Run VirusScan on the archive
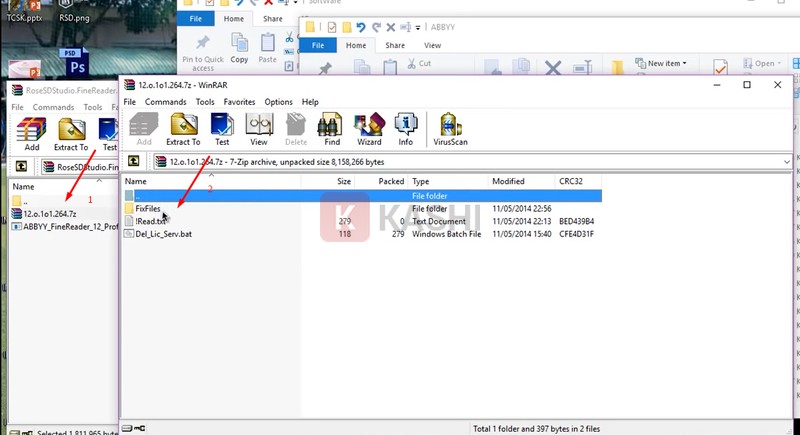This screenshot has width=800, height=435. click(x=450, y=130)
